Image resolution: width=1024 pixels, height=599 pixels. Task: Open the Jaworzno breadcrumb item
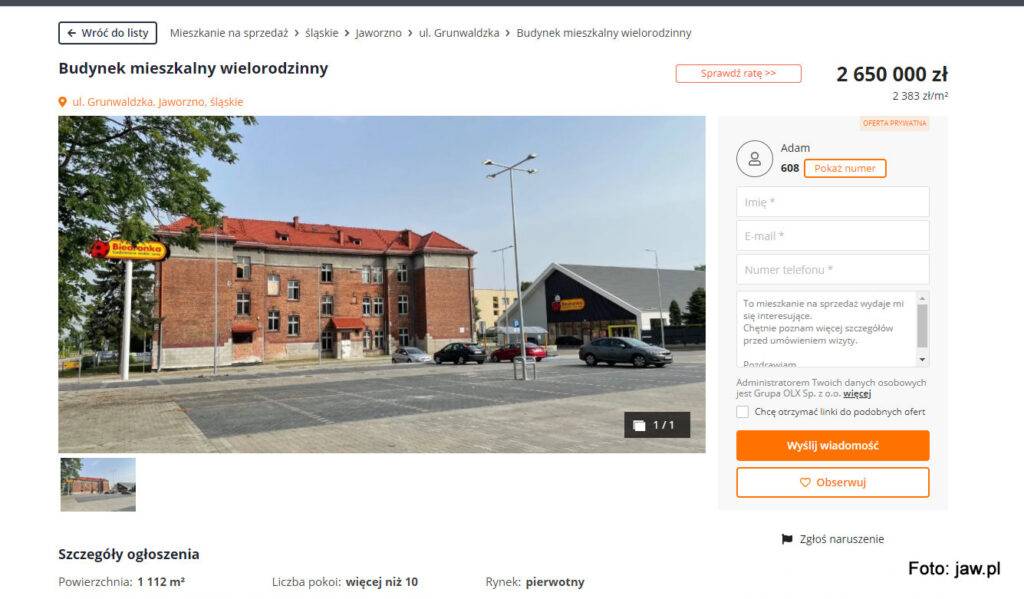click(x=378, y=33)
